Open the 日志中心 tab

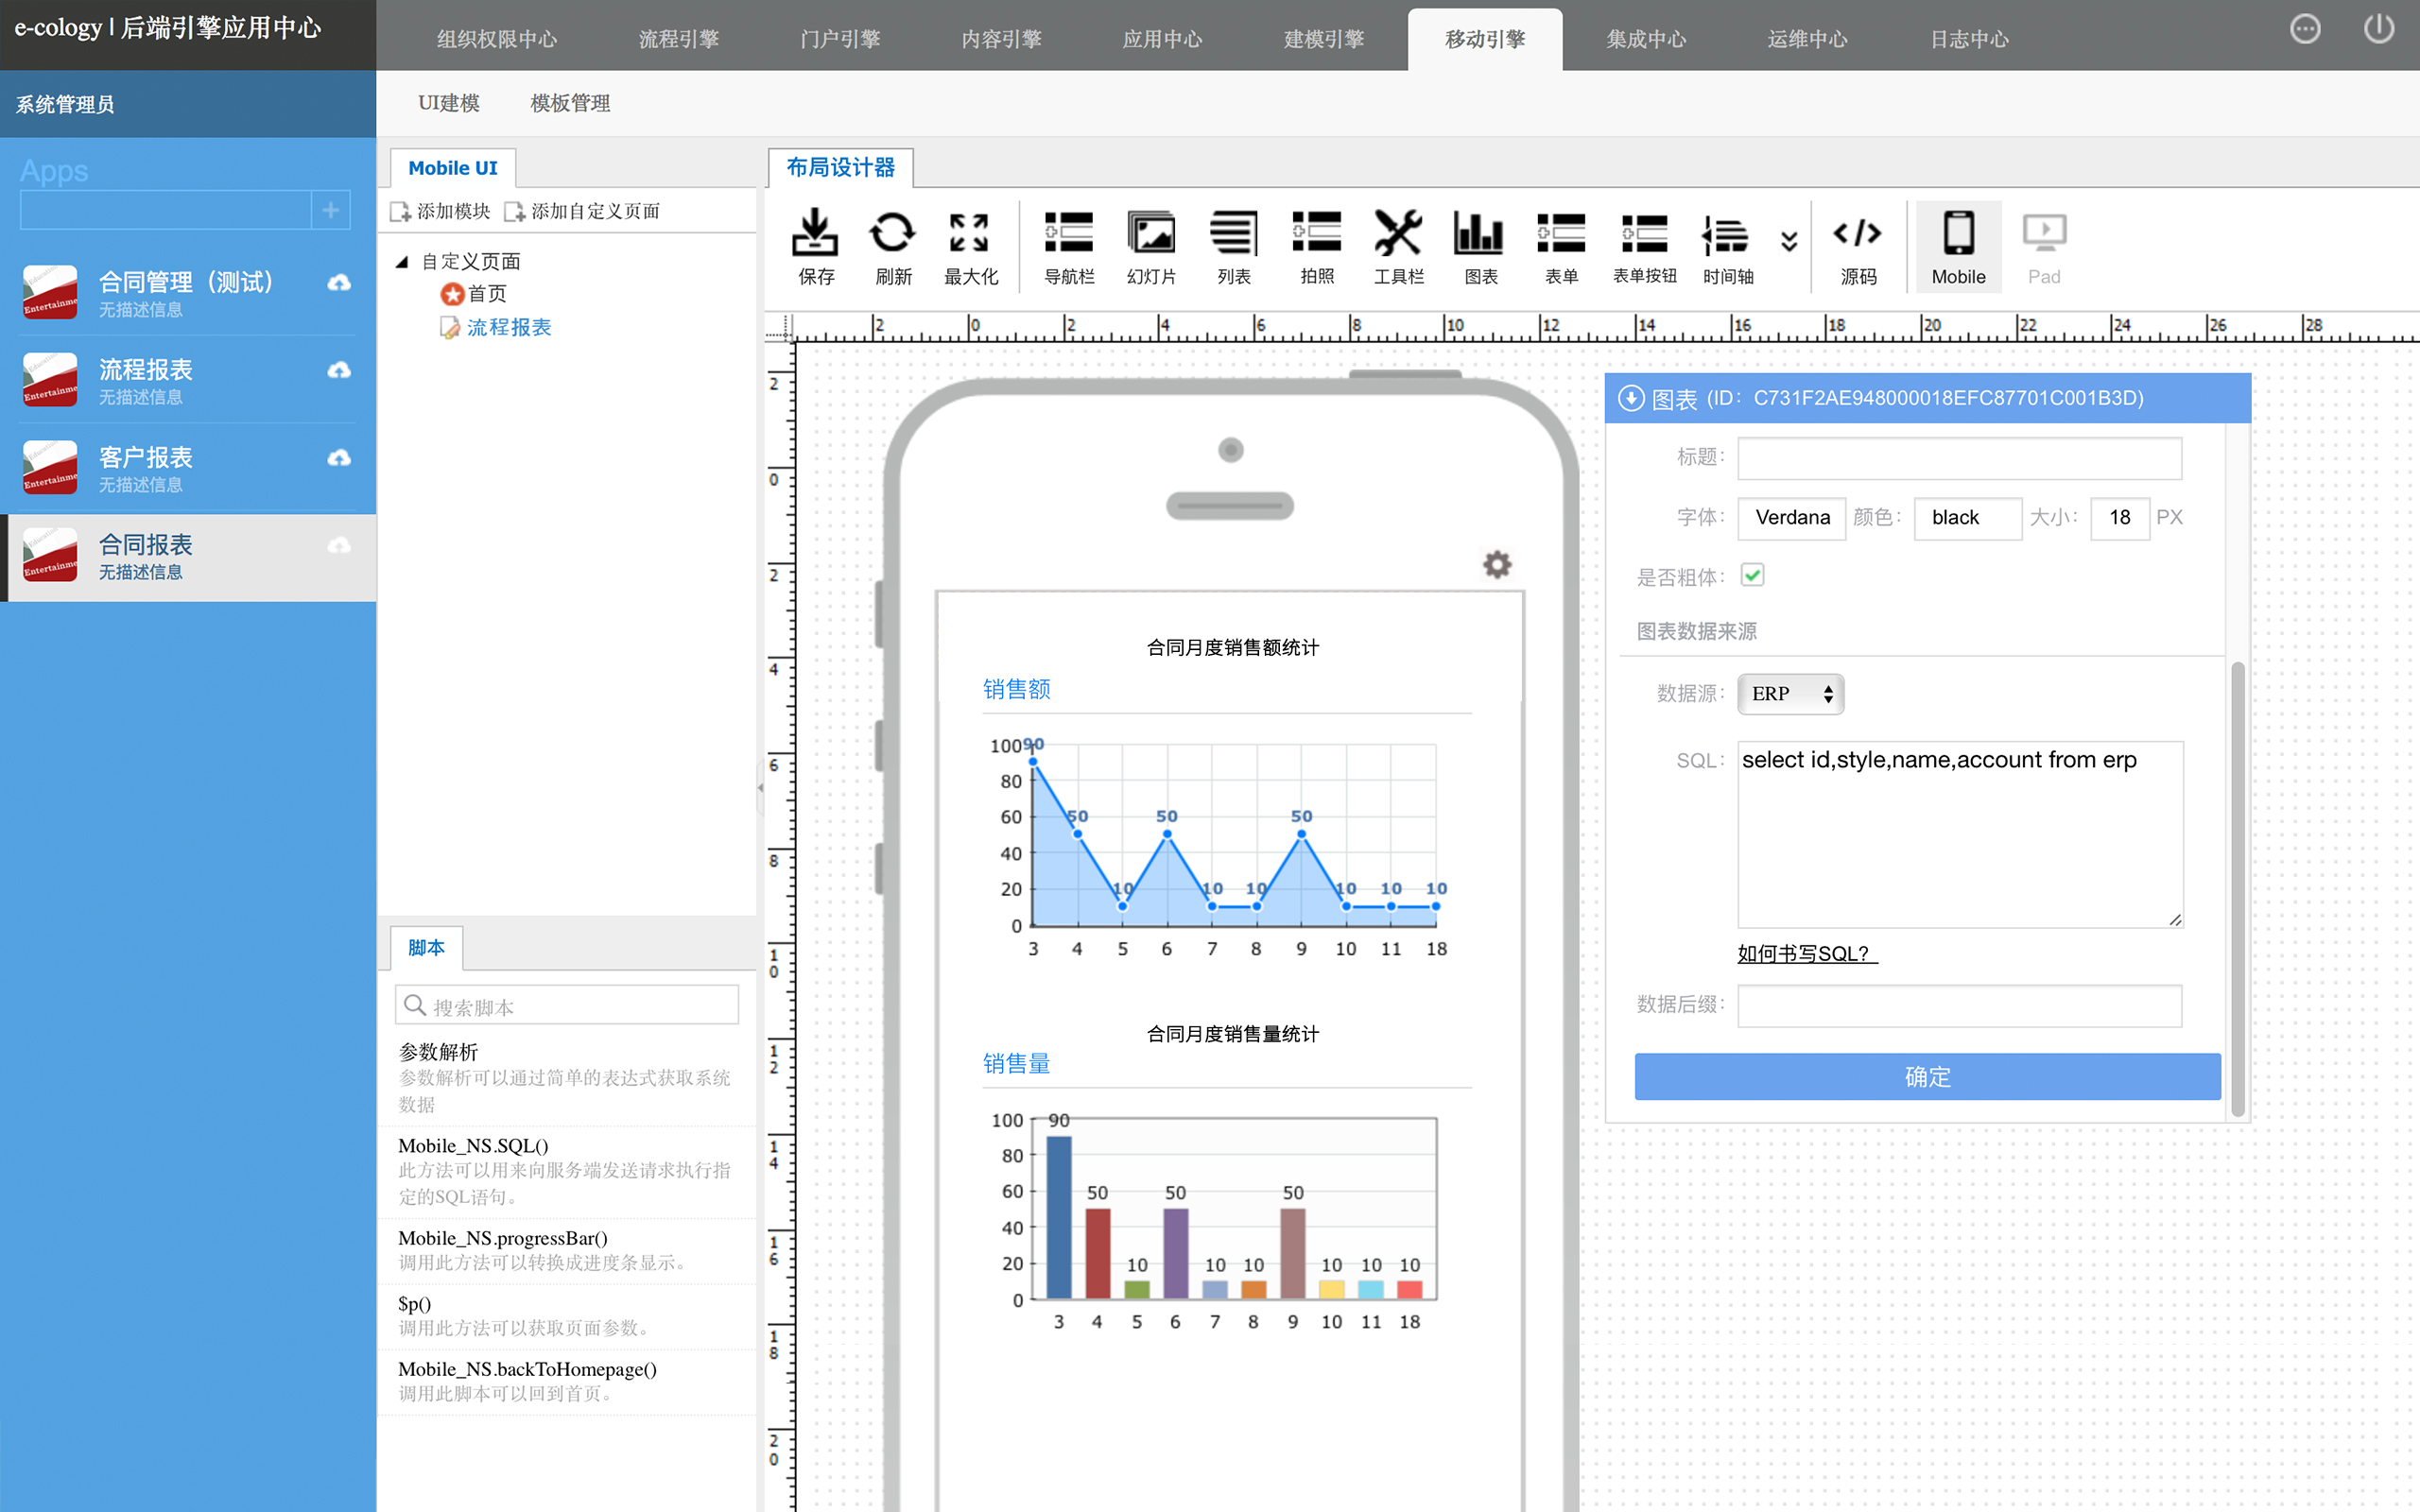(1969, 39)
